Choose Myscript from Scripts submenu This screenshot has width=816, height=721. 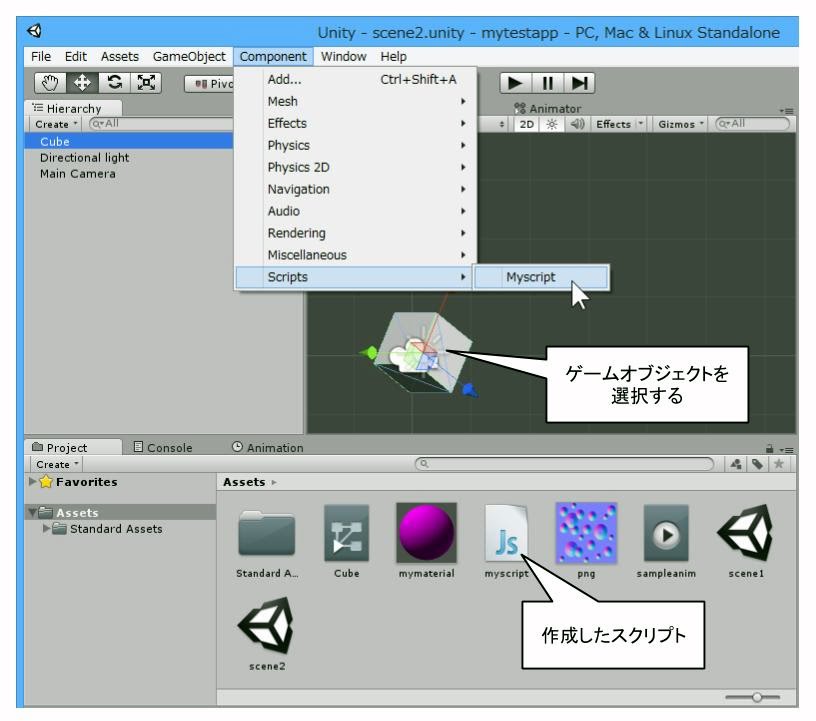pyautogui.click(x=541, y=277)
